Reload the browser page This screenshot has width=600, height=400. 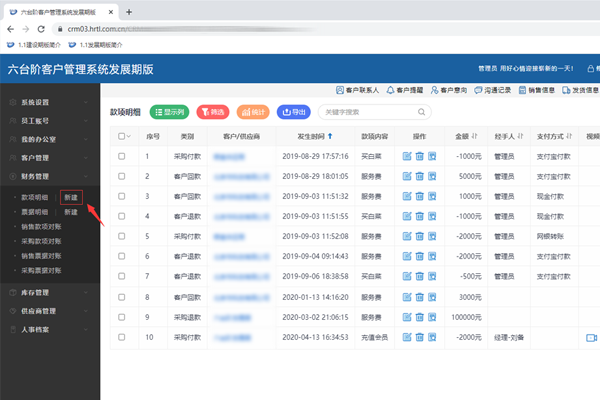point(41,29)
